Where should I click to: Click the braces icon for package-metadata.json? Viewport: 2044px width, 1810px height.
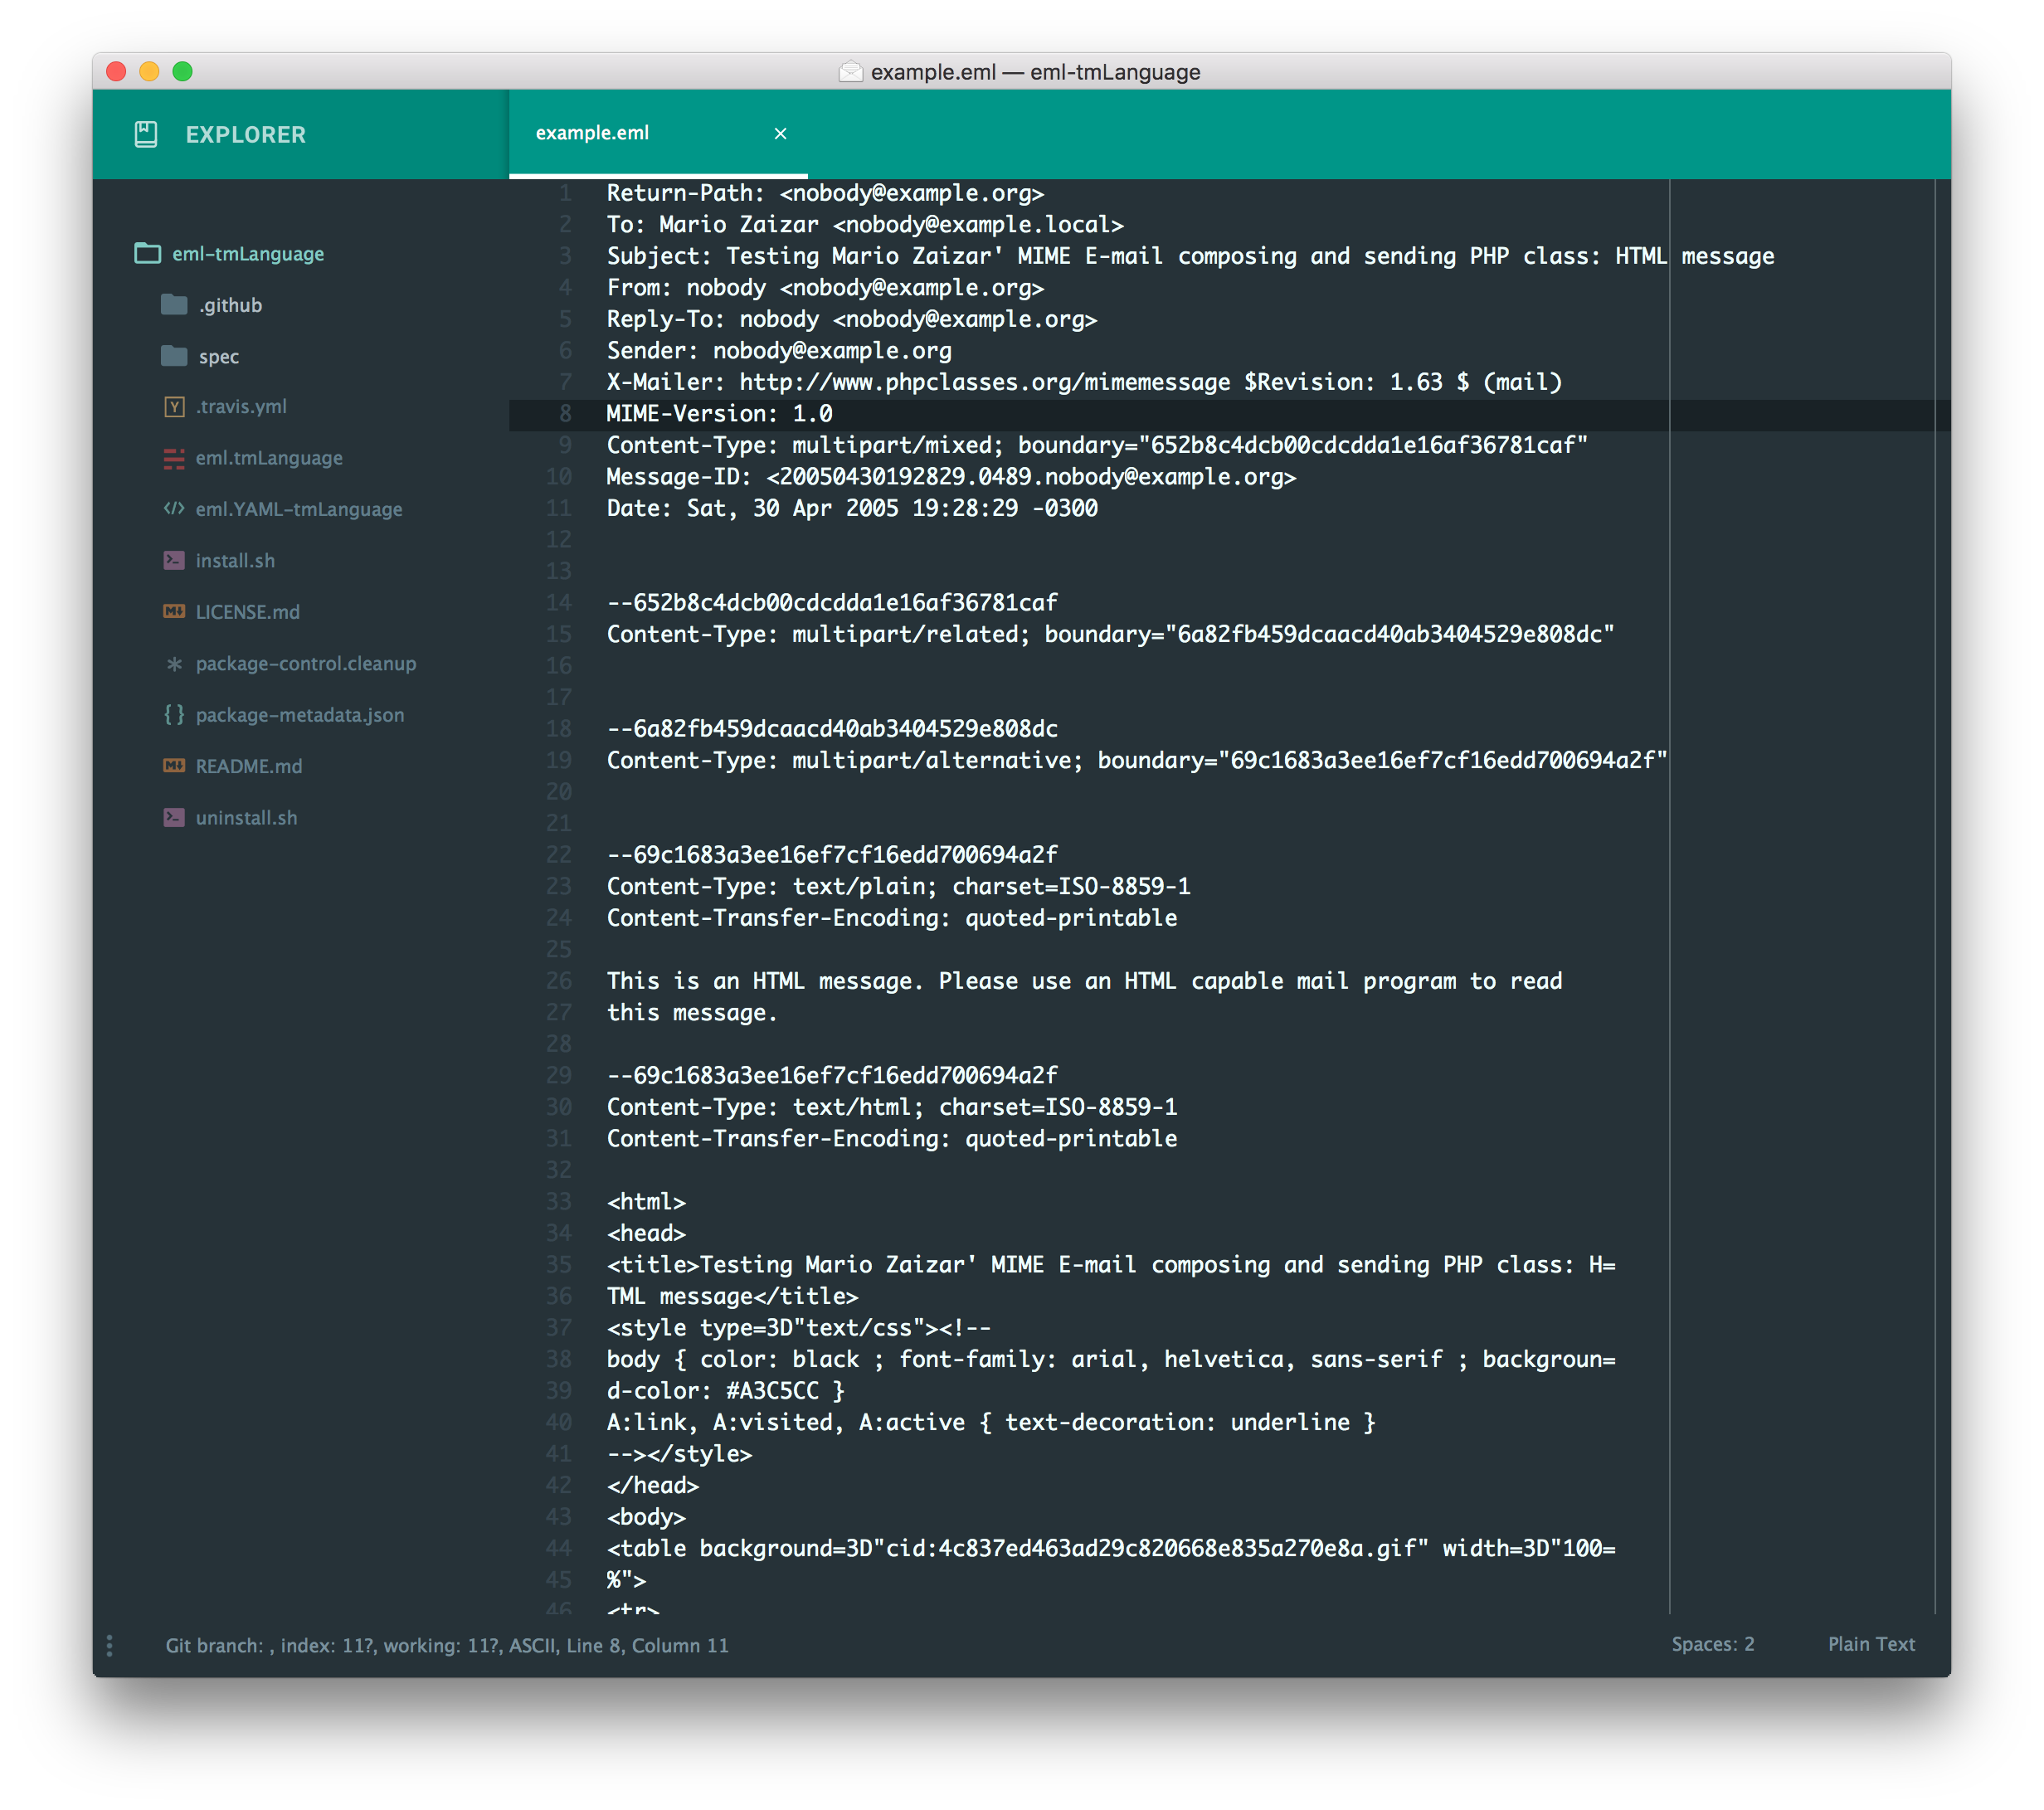(x=175, y=714)
